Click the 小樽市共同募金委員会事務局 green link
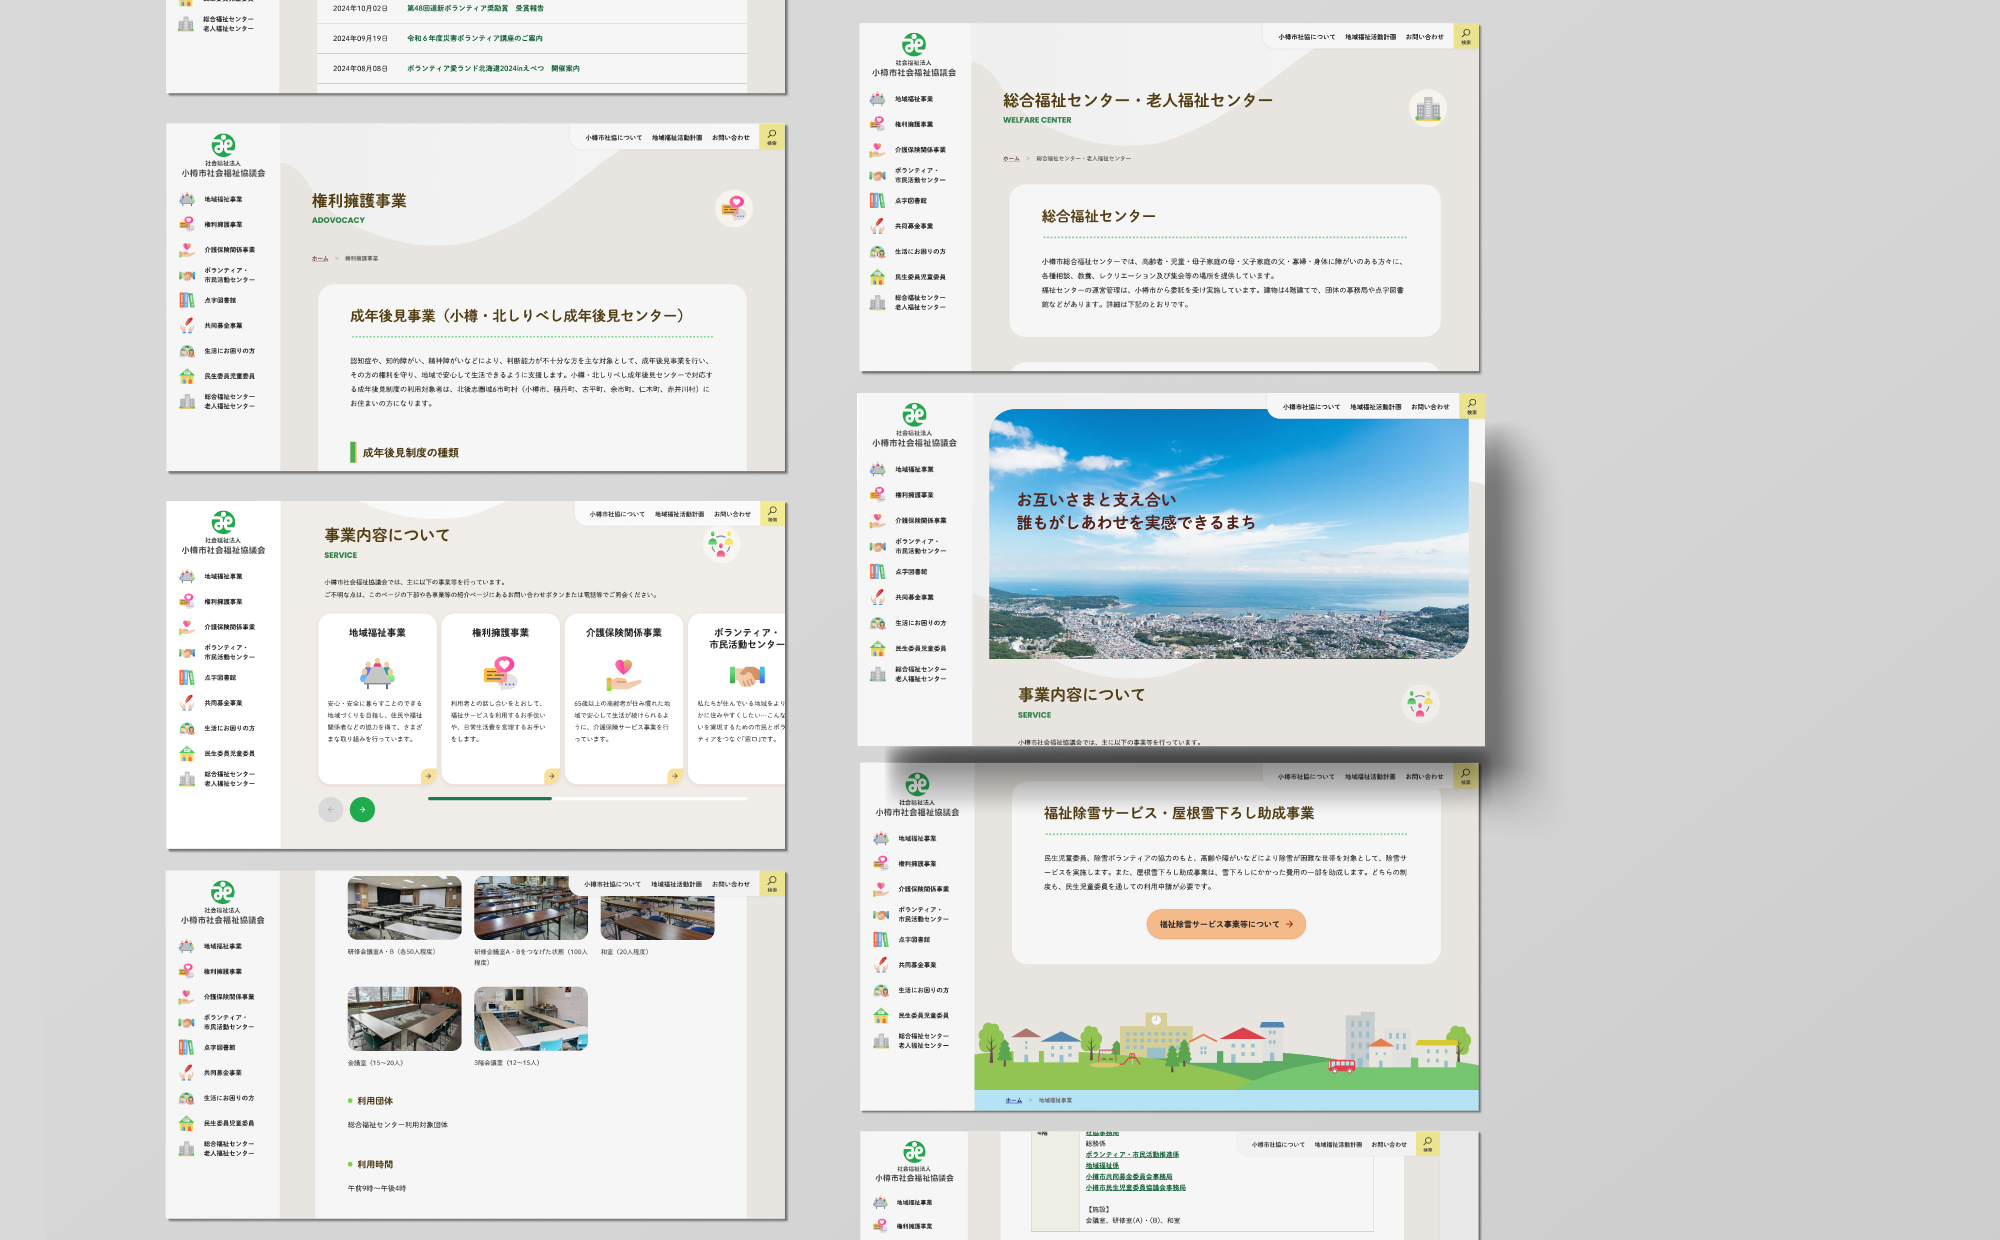The image size is (2000, 1240). point(1129,1177)
